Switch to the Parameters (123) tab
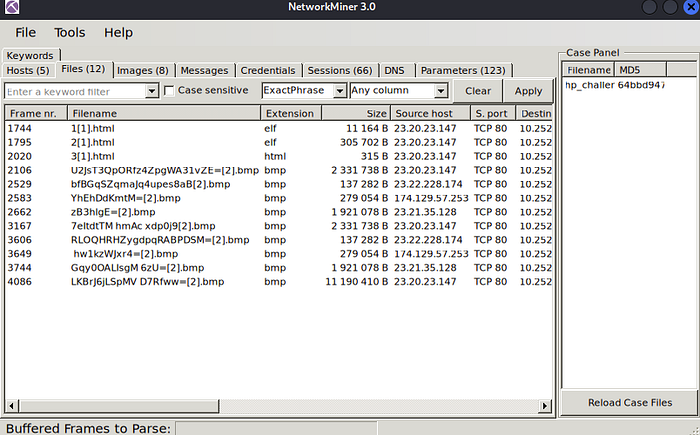 point(463,71)
